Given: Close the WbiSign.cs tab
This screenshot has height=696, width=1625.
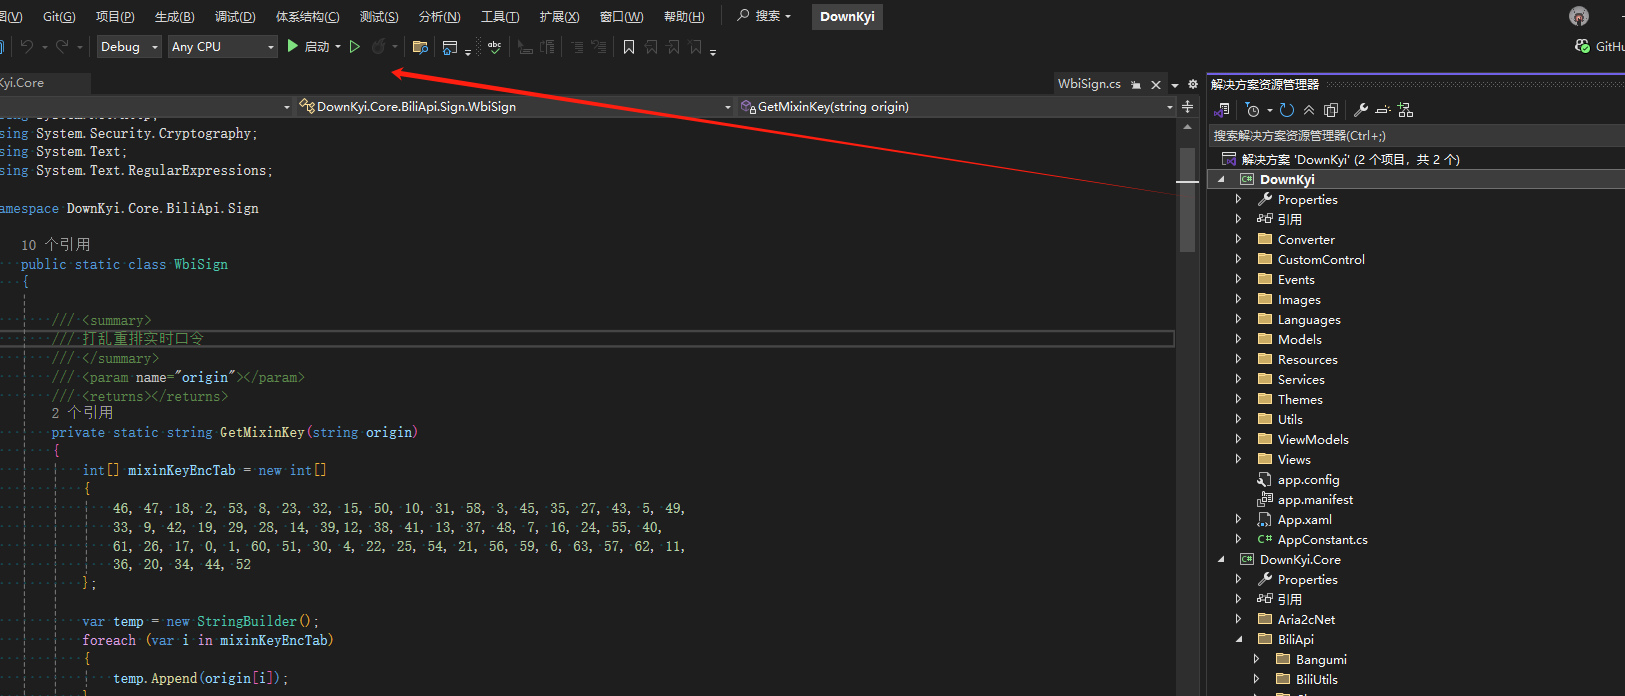Looking at the screenshot, I should (1156, 85).
